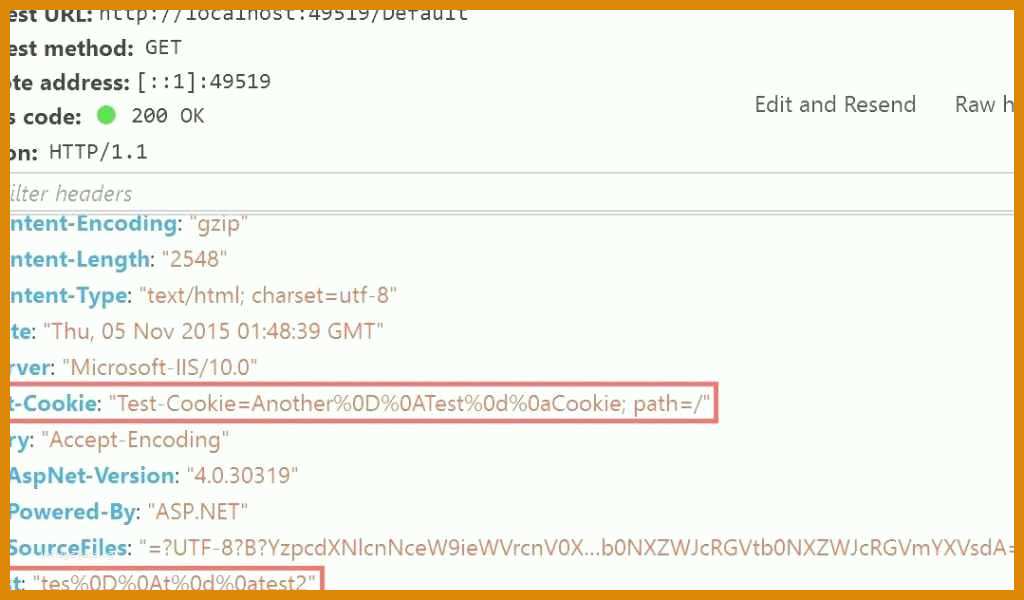
Task: Click the Vary value Accept-Encoding
Action: (135, 439)
